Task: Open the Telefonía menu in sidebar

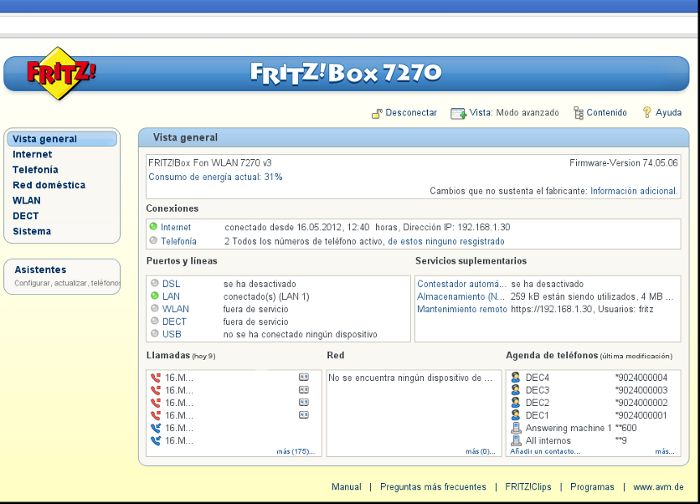Action: click(x=35, y=170)
